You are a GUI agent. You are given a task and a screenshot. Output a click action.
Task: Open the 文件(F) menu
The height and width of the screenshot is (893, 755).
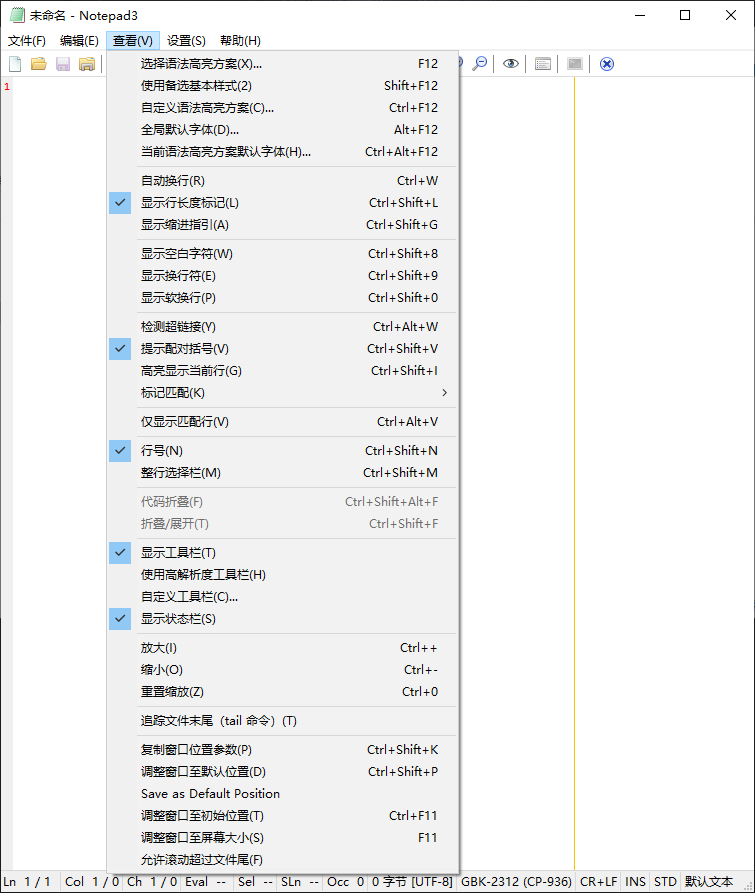click(x=27, y=40)
